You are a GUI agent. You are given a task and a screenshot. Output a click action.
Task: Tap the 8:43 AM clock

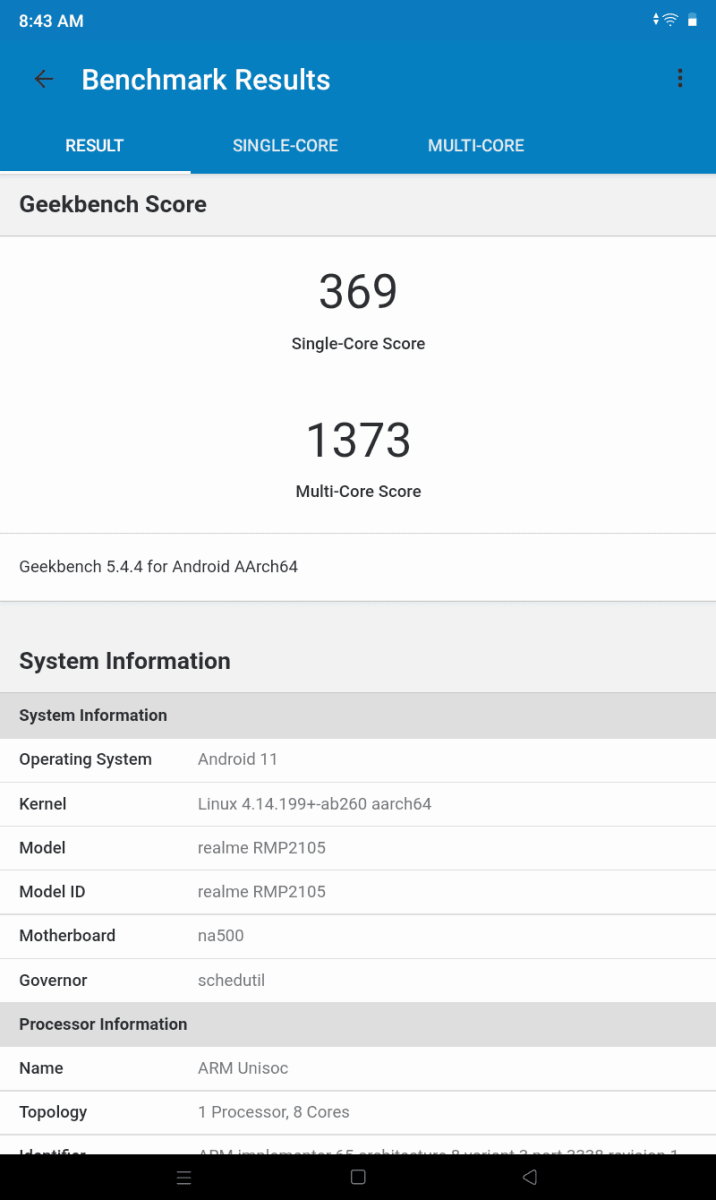click(51, 21)
